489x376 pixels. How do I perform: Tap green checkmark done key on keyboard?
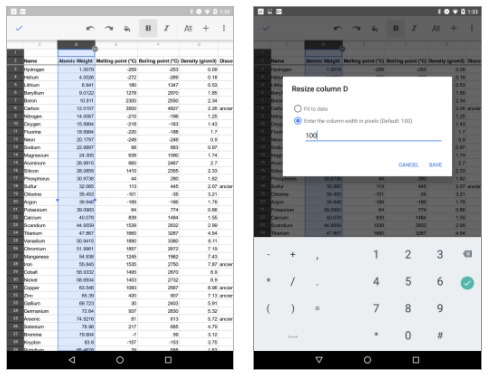[467, 283]
